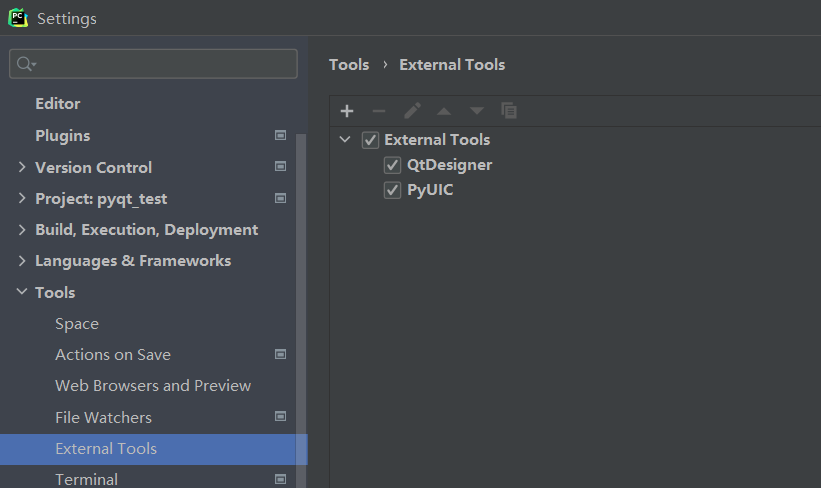Screen dimensions: 821x488
Task: Uncheck the External Tools group checkbox
Action: point(371,140)
